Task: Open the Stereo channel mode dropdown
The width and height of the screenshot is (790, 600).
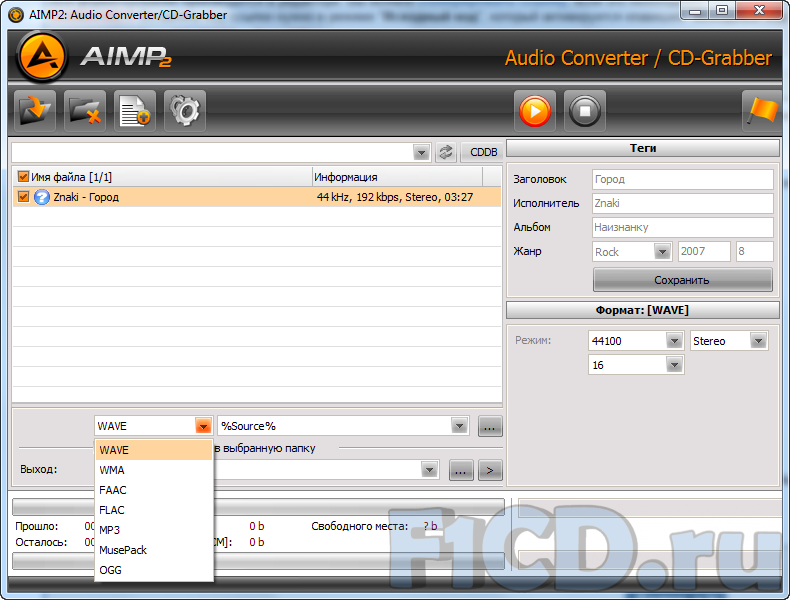Action: point(758,341)
